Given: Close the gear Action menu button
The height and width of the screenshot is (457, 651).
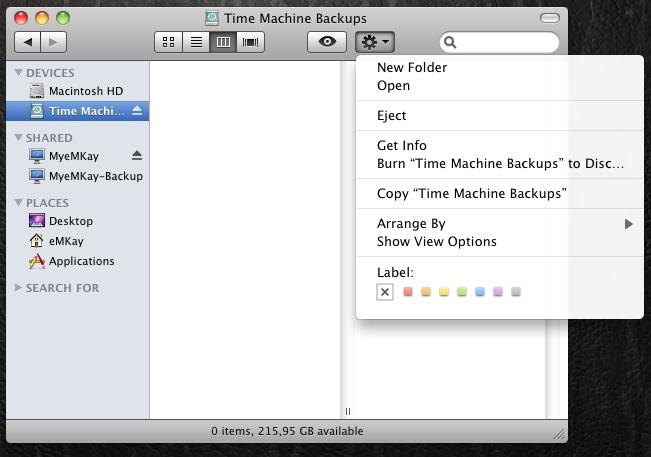Looking at the screenshot, I should point(375,42).
